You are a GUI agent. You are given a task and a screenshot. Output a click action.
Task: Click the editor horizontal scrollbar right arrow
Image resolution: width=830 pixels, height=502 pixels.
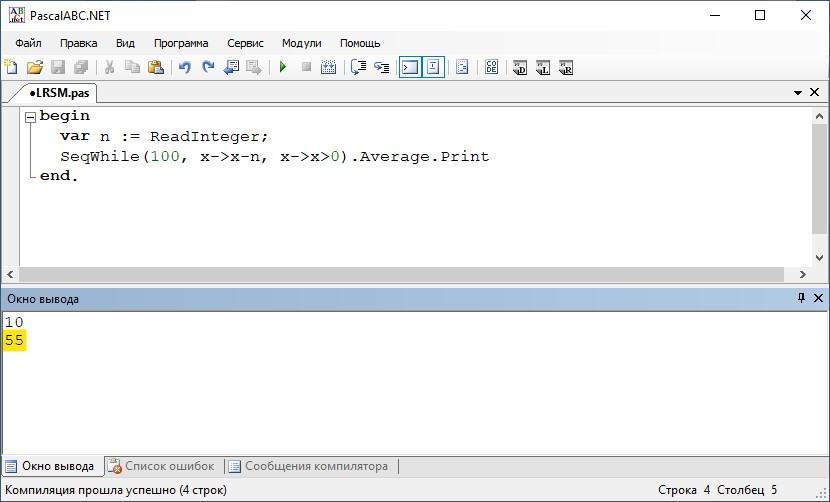(x=803, y=274)
